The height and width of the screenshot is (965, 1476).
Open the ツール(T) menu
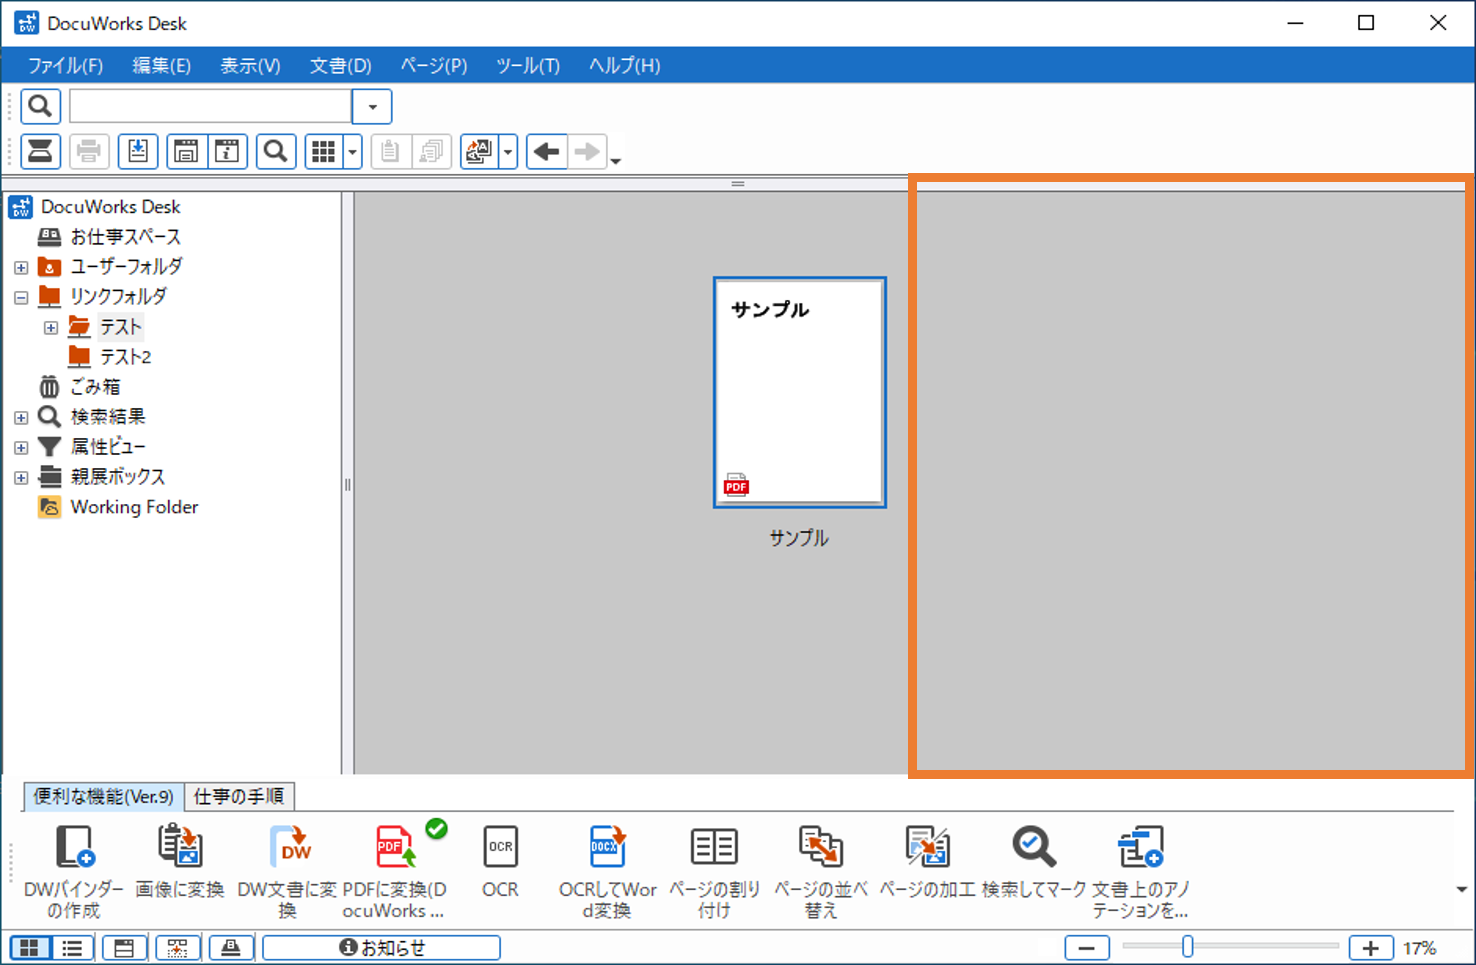click(528, 66)
